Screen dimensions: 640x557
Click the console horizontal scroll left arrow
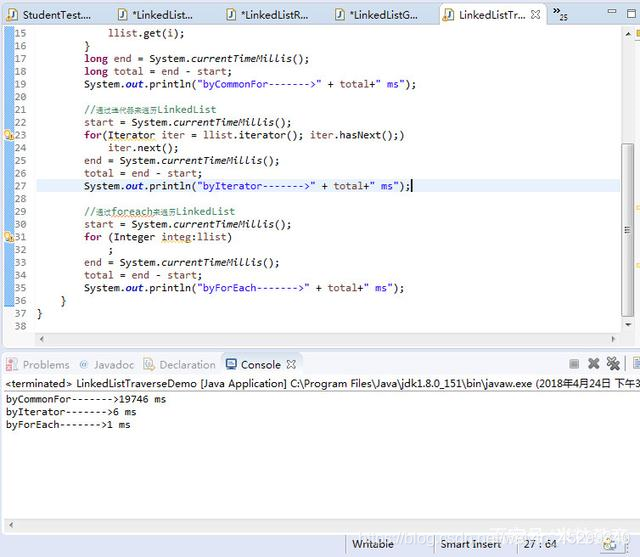pyautogui.click(x=11, y=525)
